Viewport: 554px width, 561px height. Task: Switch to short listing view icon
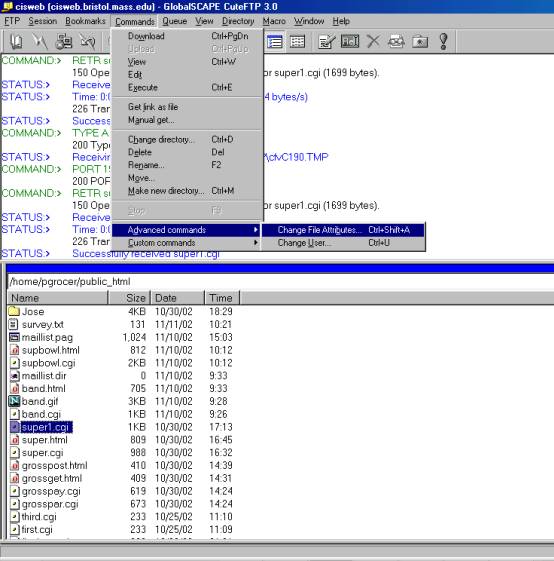click(x=297, y=42)
